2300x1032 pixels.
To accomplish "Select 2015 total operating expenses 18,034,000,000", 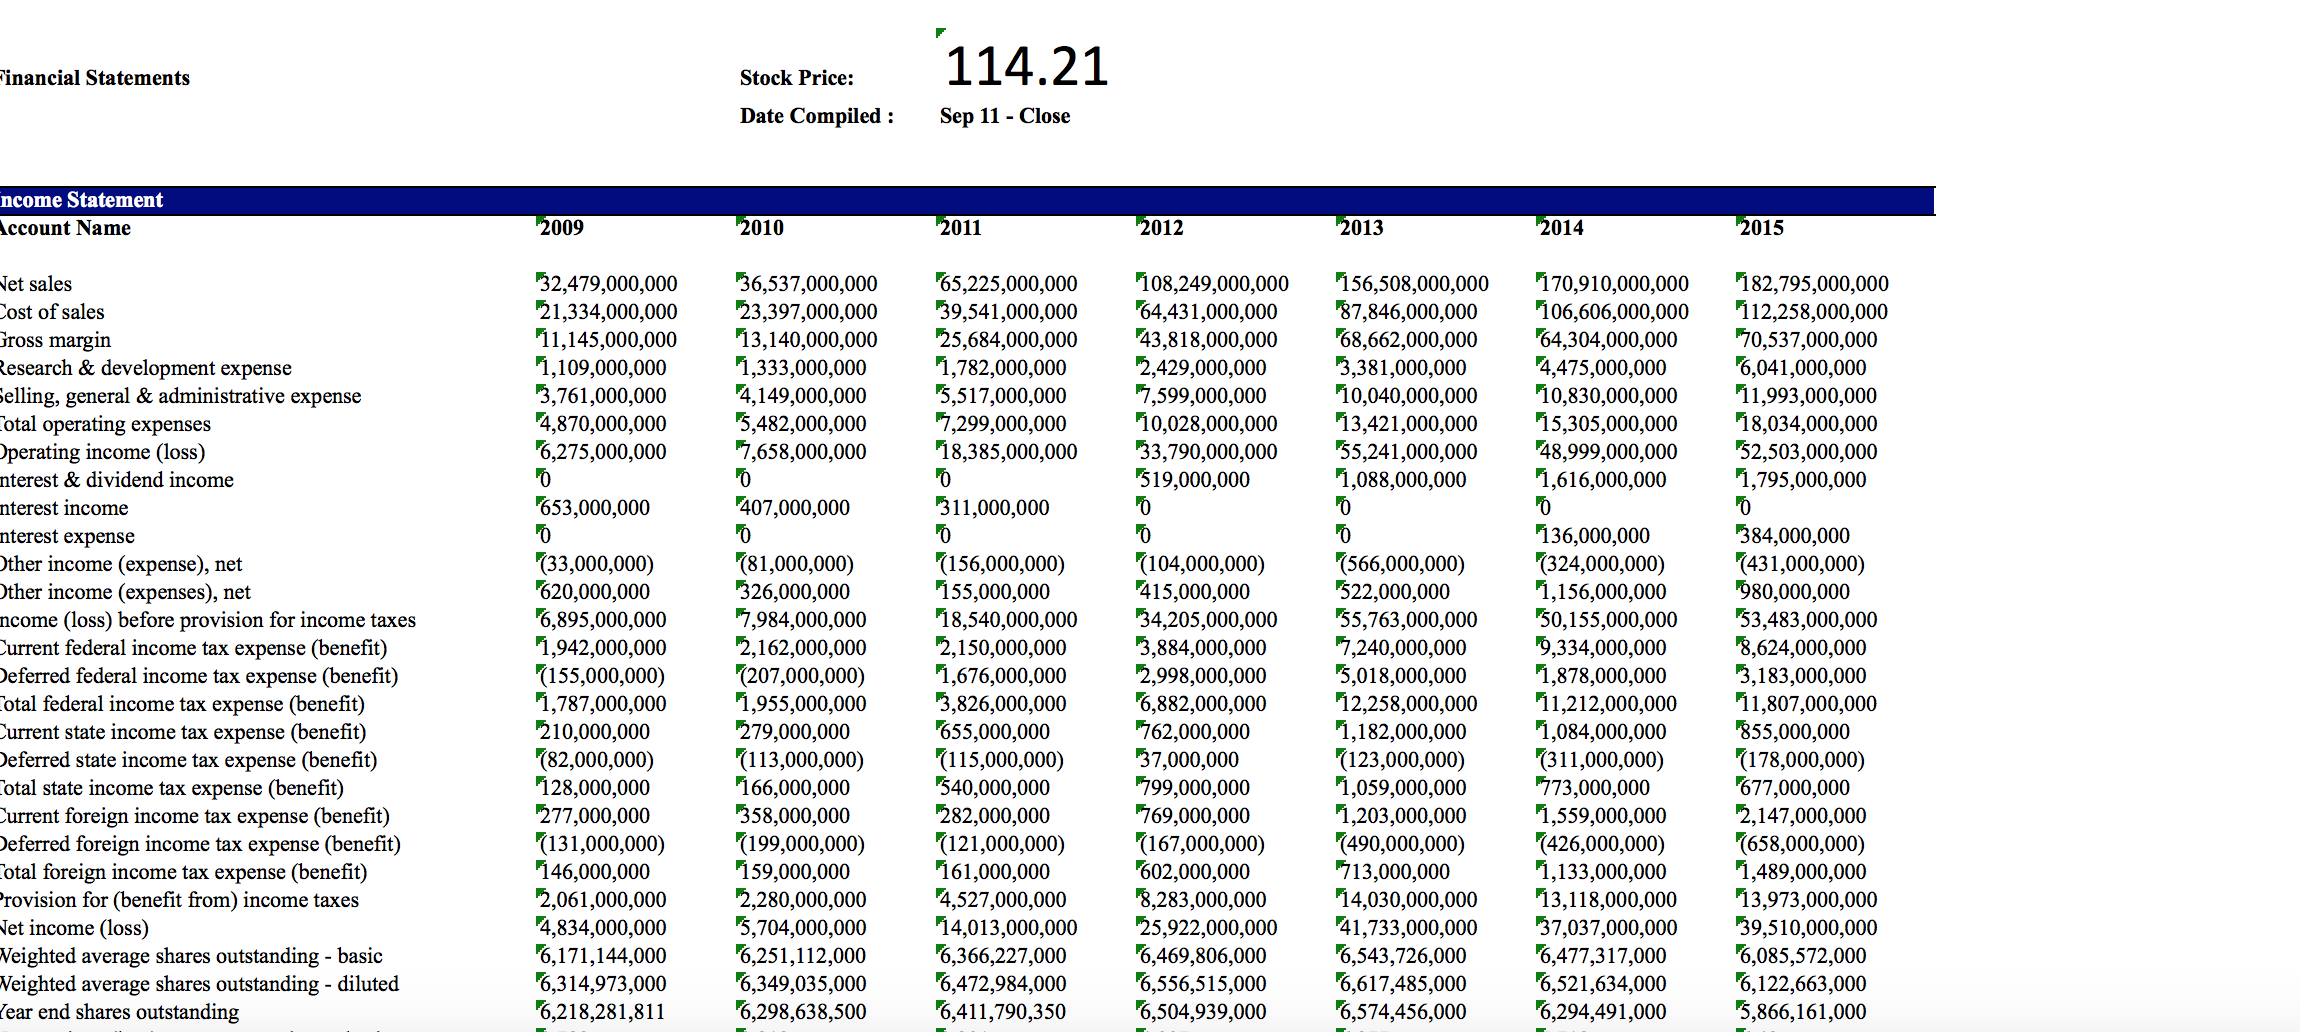I will coord(1808,424).
